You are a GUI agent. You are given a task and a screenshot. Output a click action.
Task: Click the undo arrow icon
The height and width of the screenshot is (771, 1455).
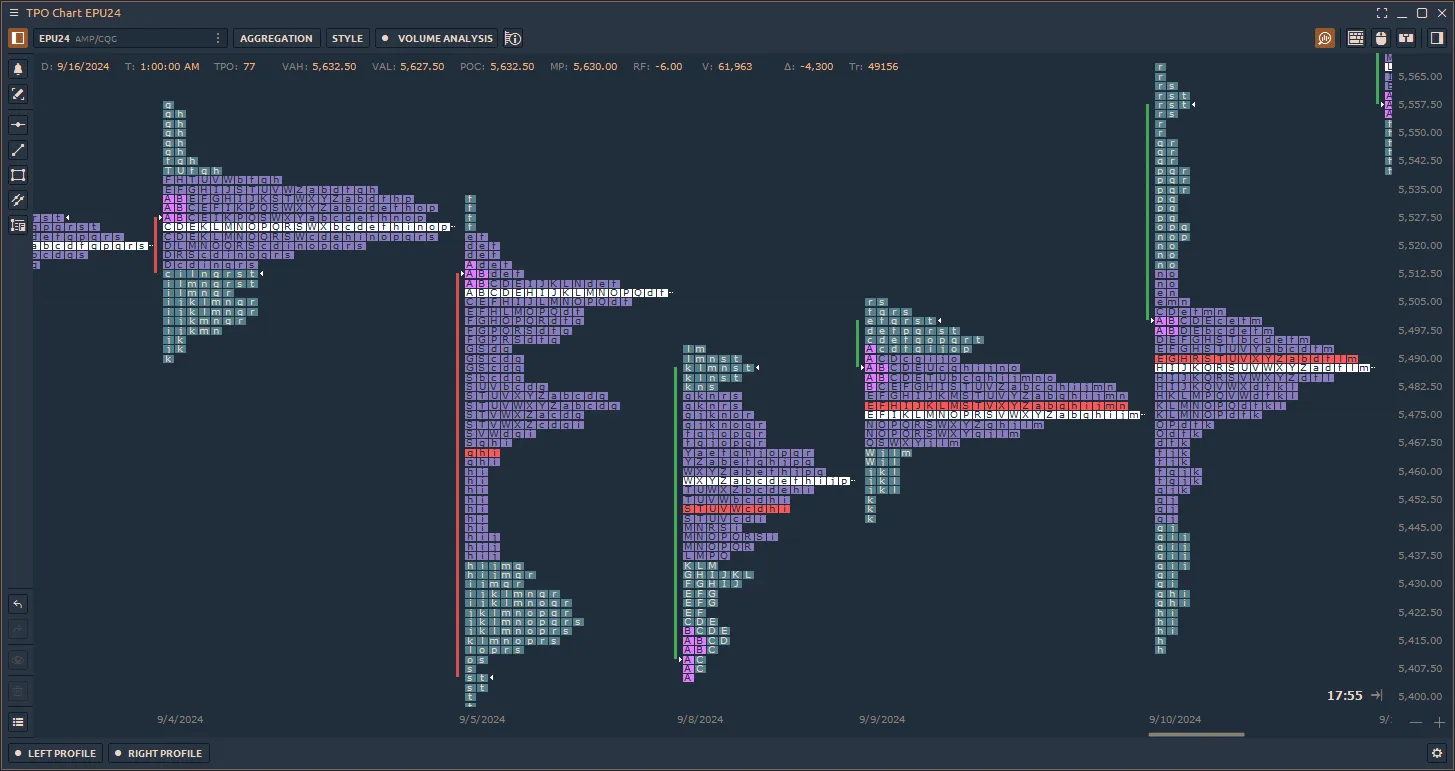pos(18,604)
